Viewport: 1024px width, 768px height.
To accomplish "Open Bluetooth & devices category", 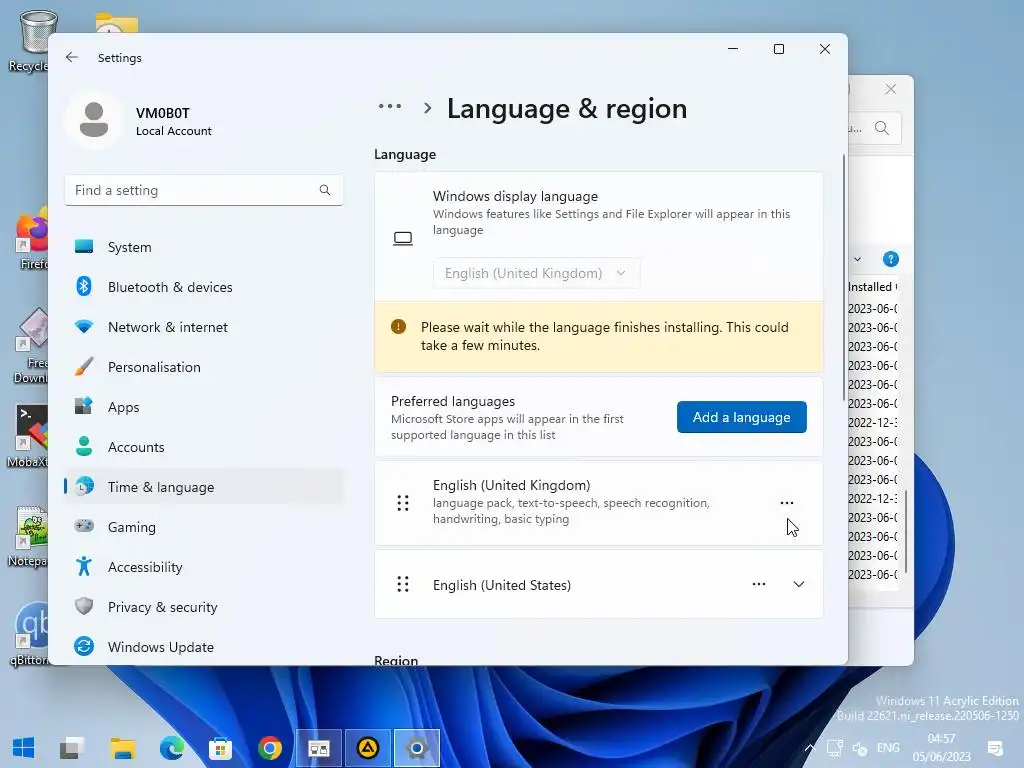I will click(204, 287).
